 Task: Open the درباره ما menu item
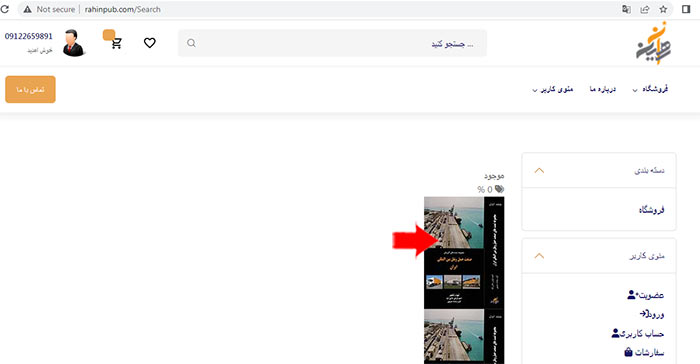(603, 89)
